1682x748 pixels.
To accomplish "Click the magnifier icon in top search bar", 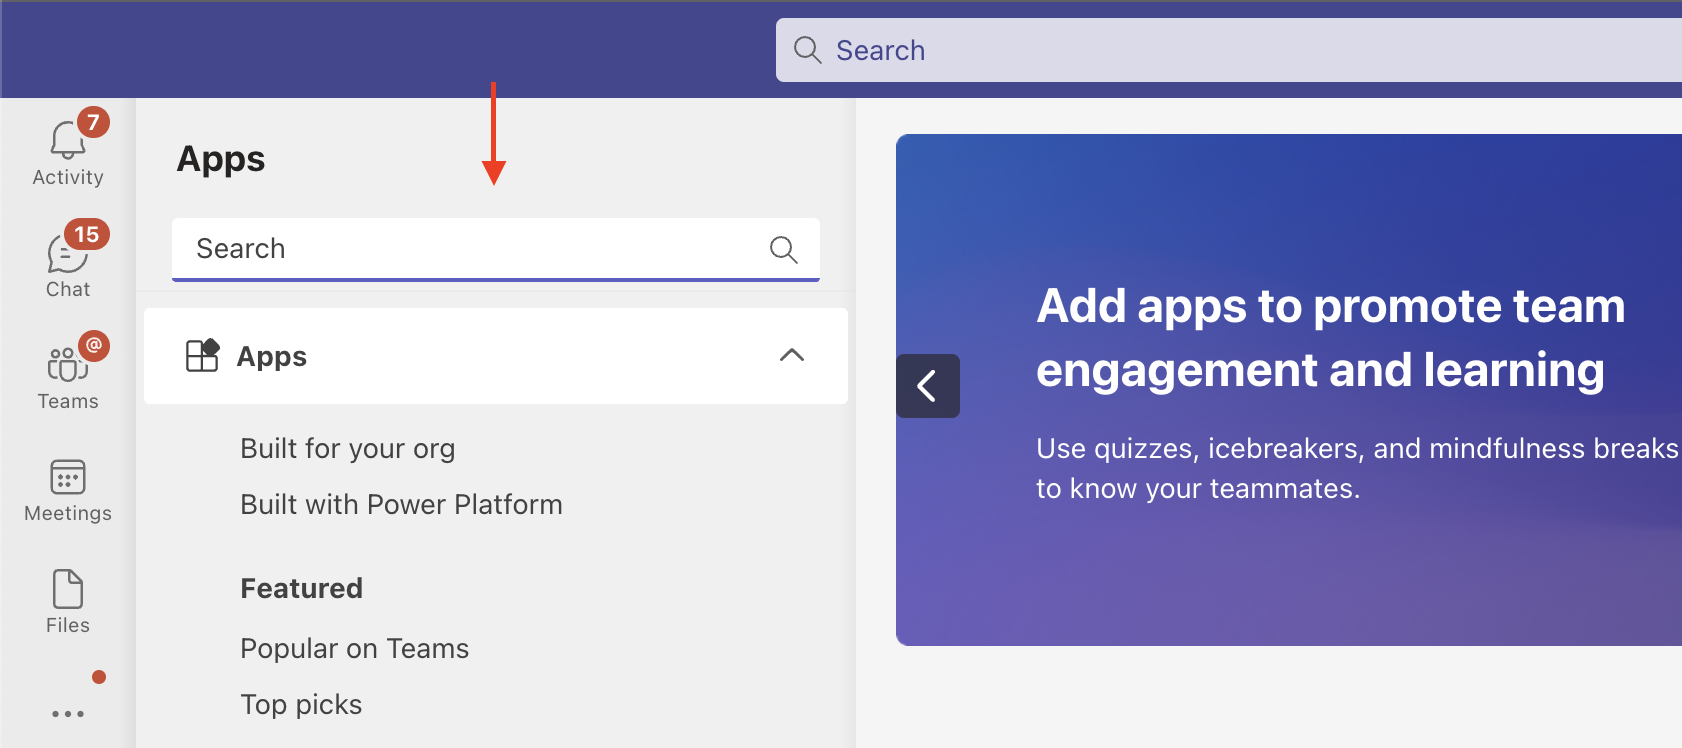I will 807,50.
